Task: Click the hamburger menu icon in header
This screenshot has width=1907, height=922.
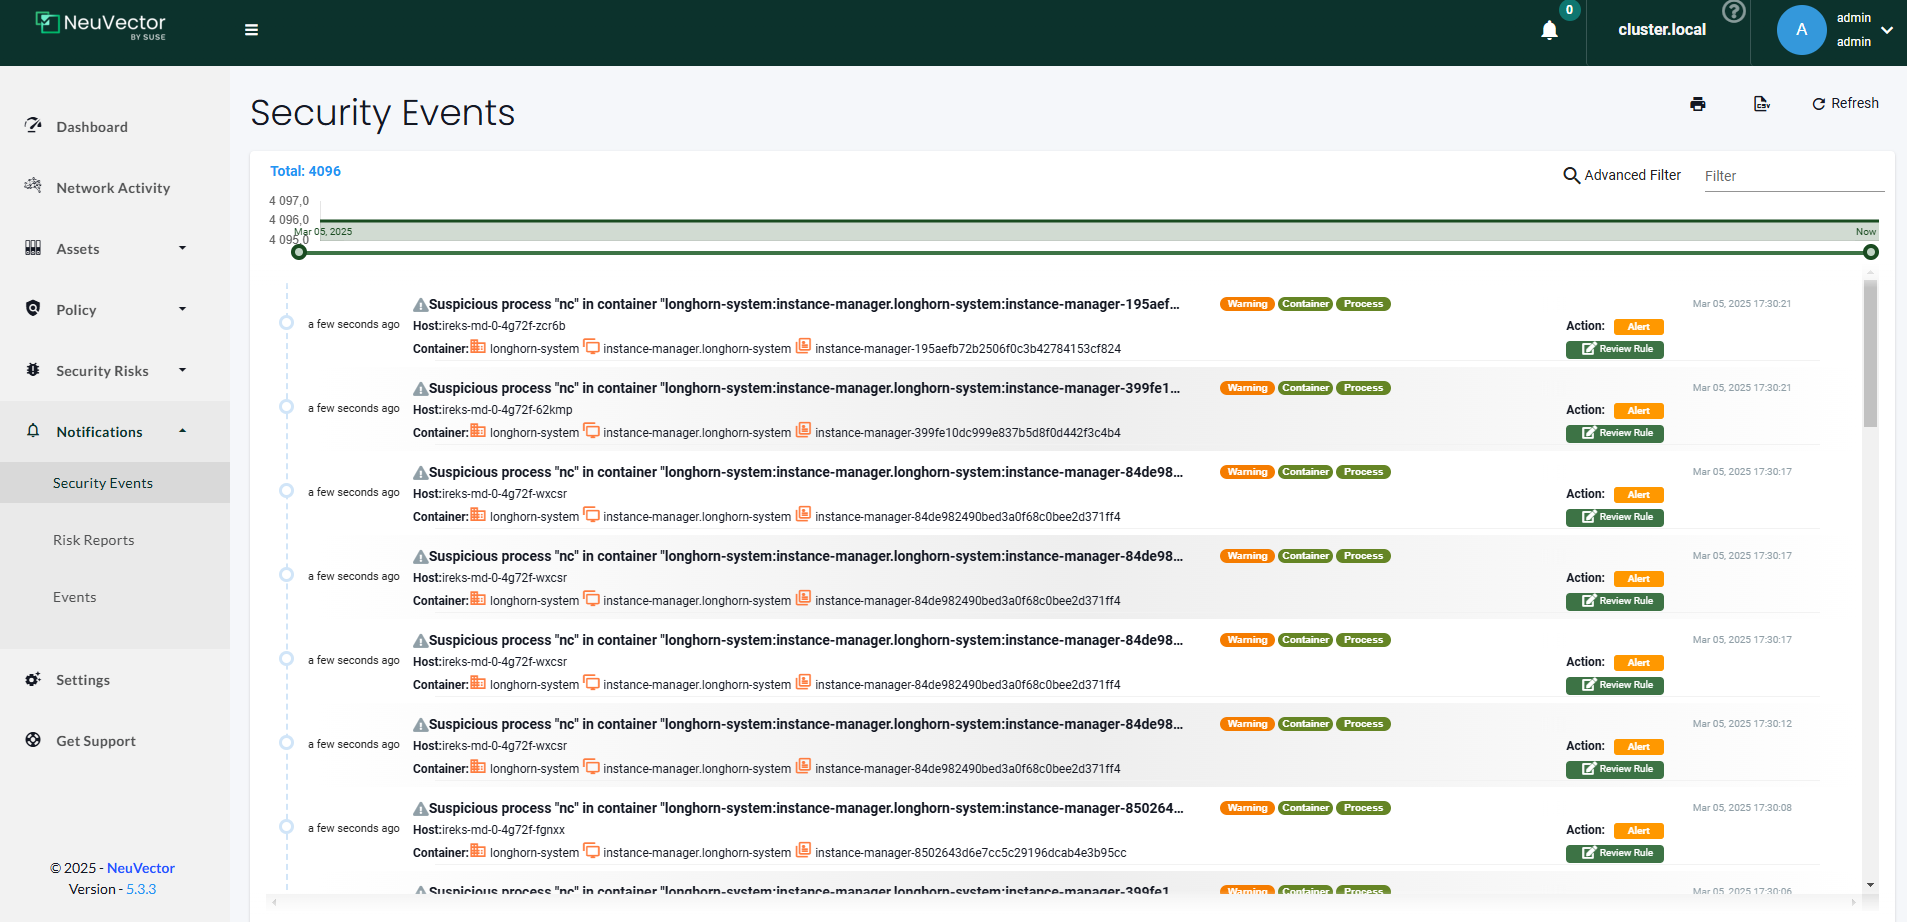Action: (x=251, y=30)
